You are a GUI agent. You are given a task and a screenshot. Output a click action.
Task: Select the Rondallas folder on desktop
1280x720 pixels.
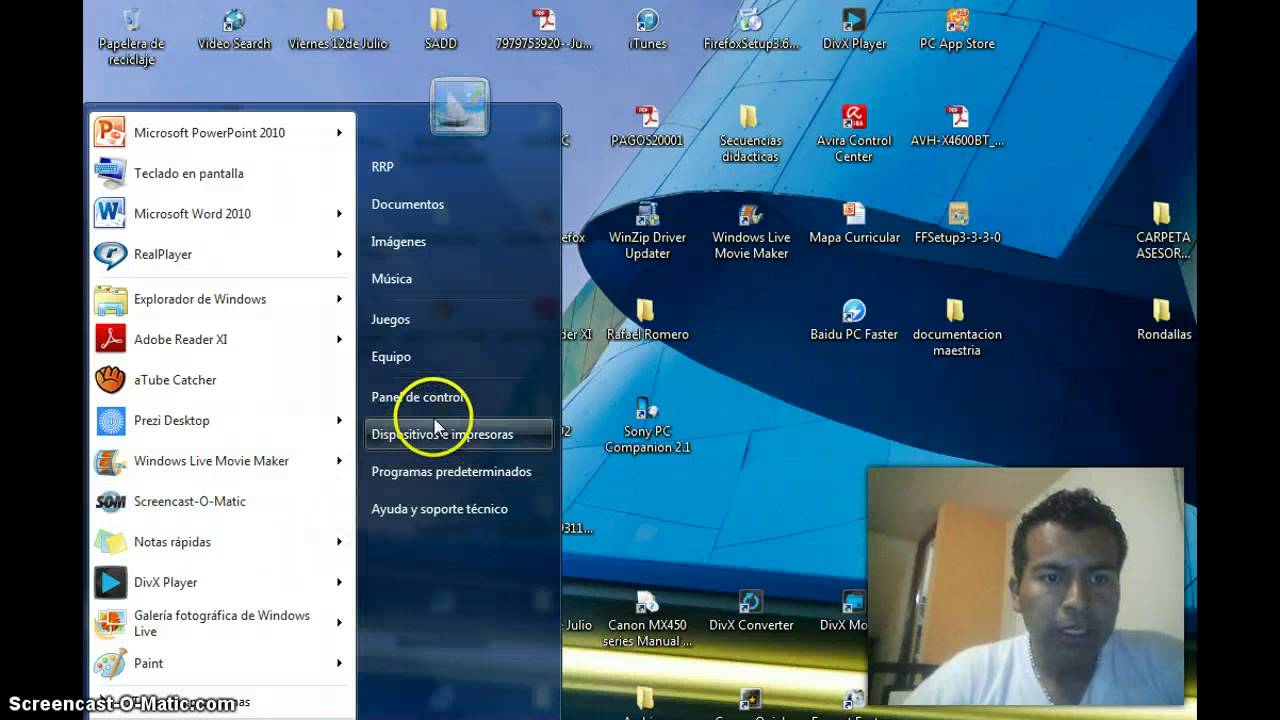1164,319
